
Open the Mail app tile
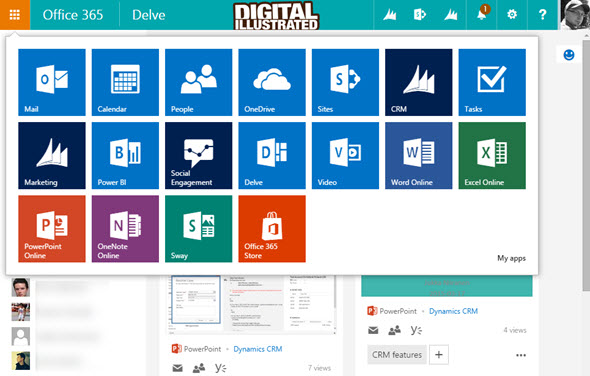[52, 82]
